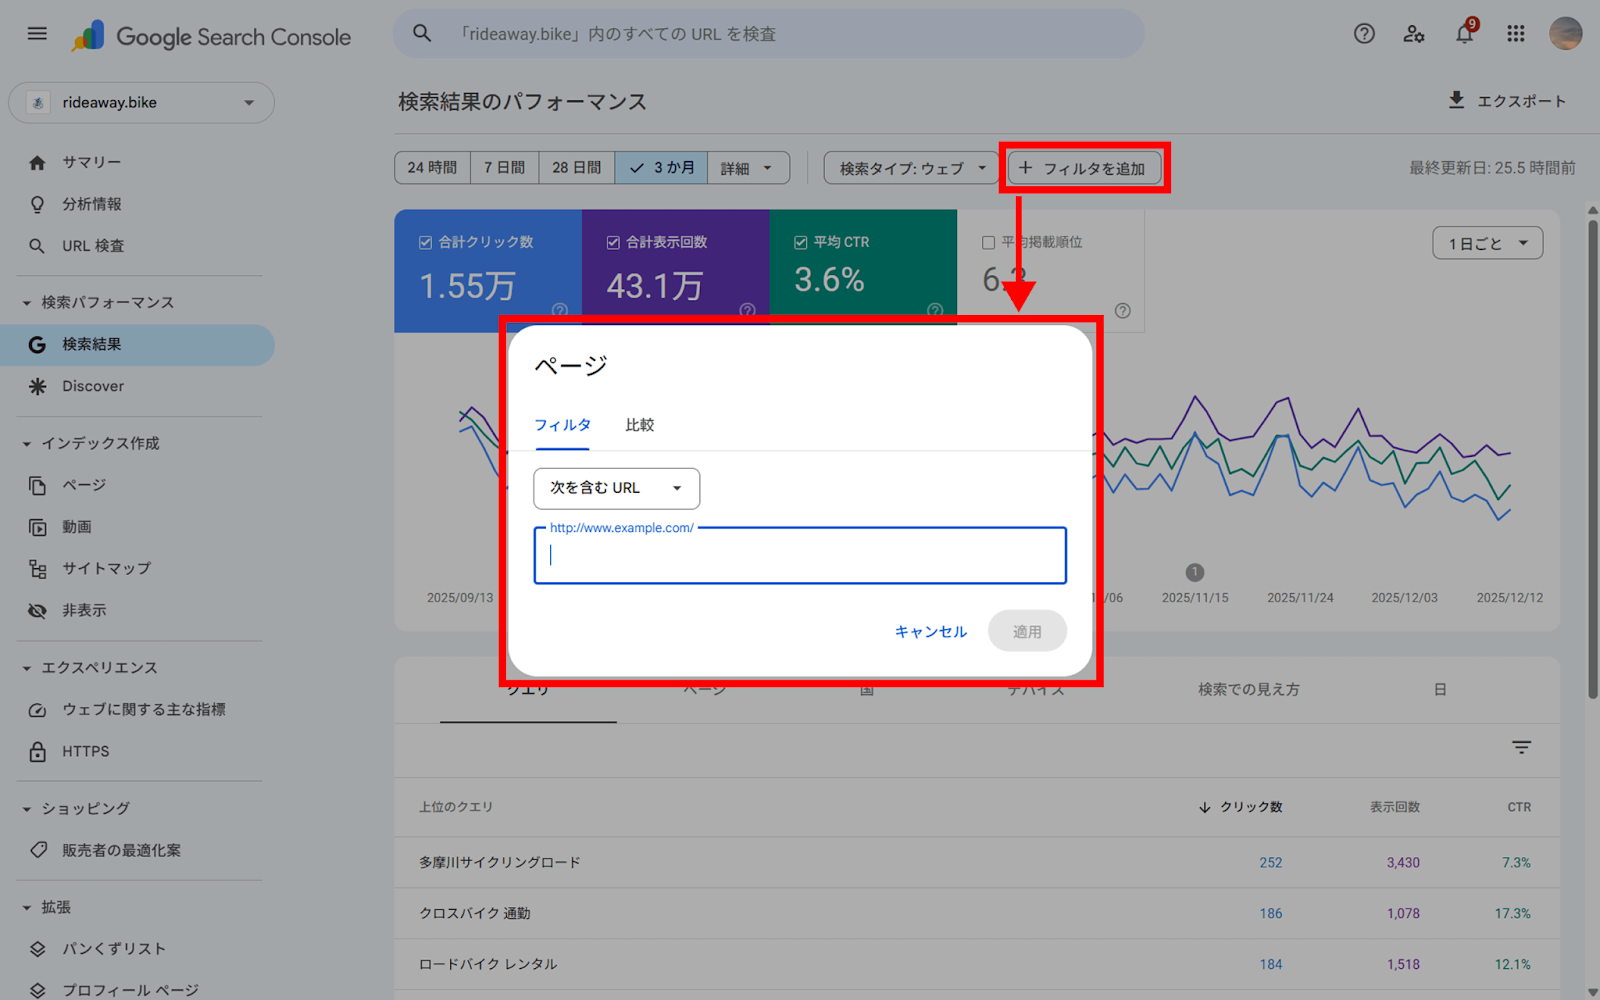Open the 1日ごと interval dropdown
Screen dimensions: 1600x1000
(1487, 242)
